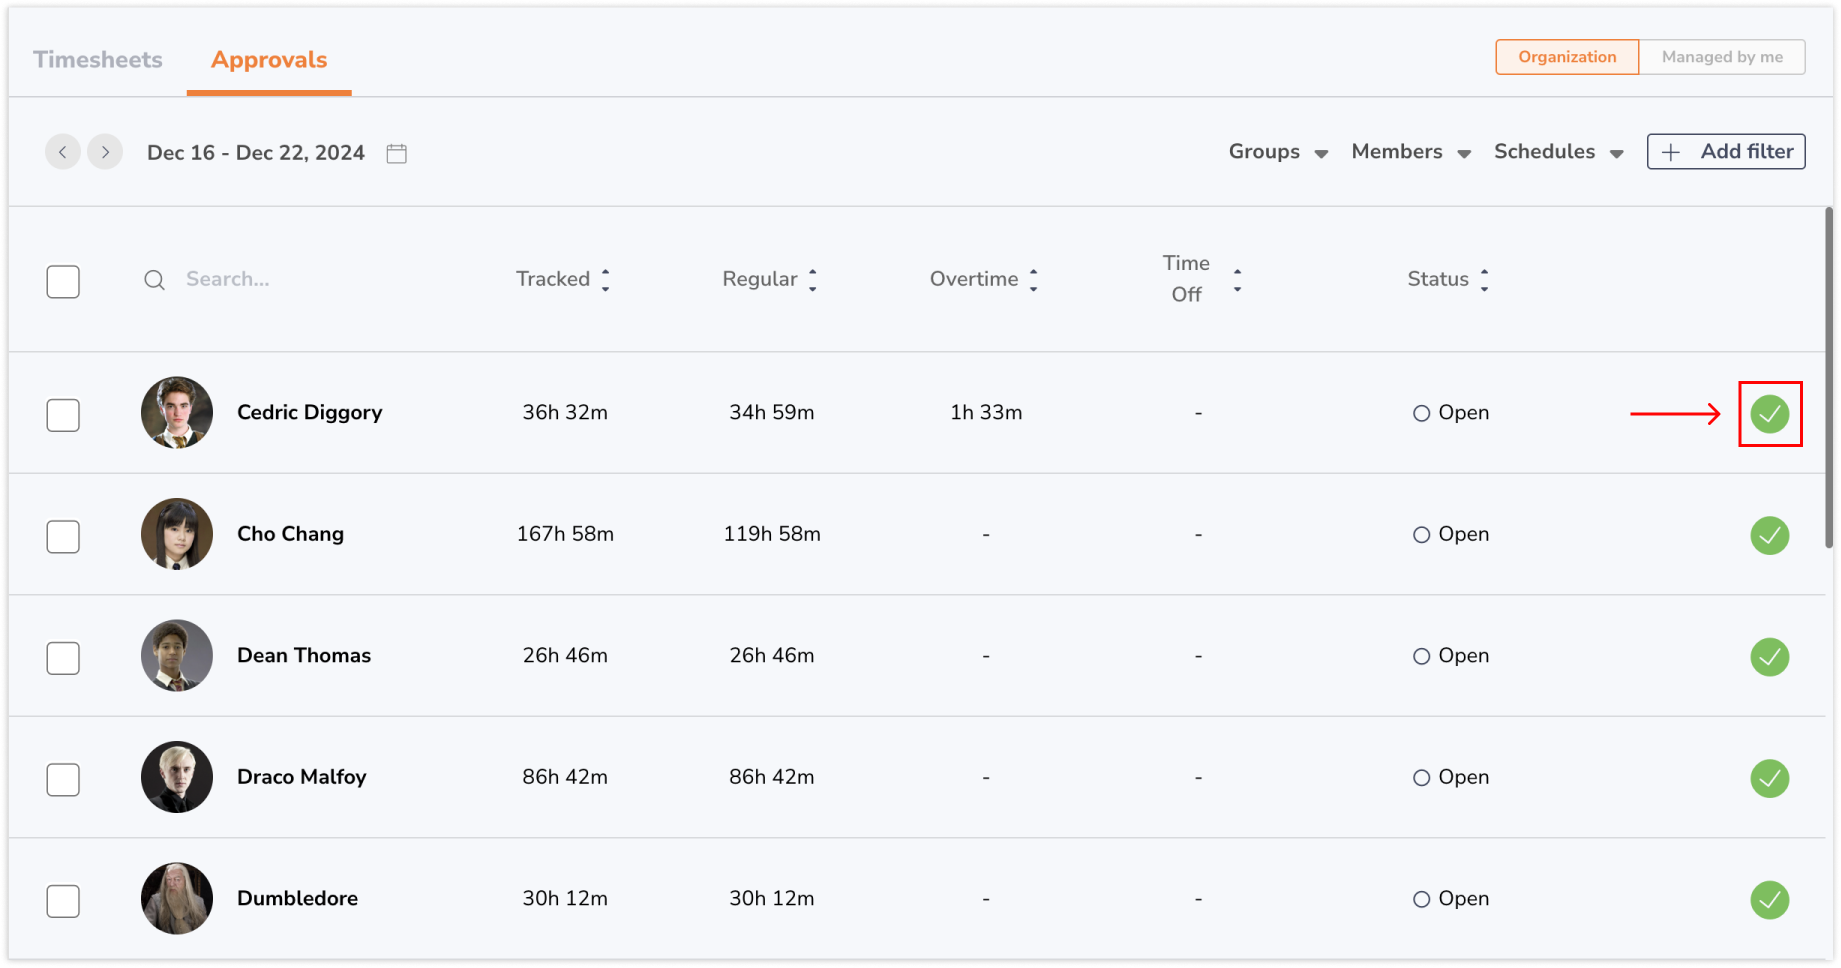
Task: Switch view to Managed by me
Action: [x=1722, y=57]
